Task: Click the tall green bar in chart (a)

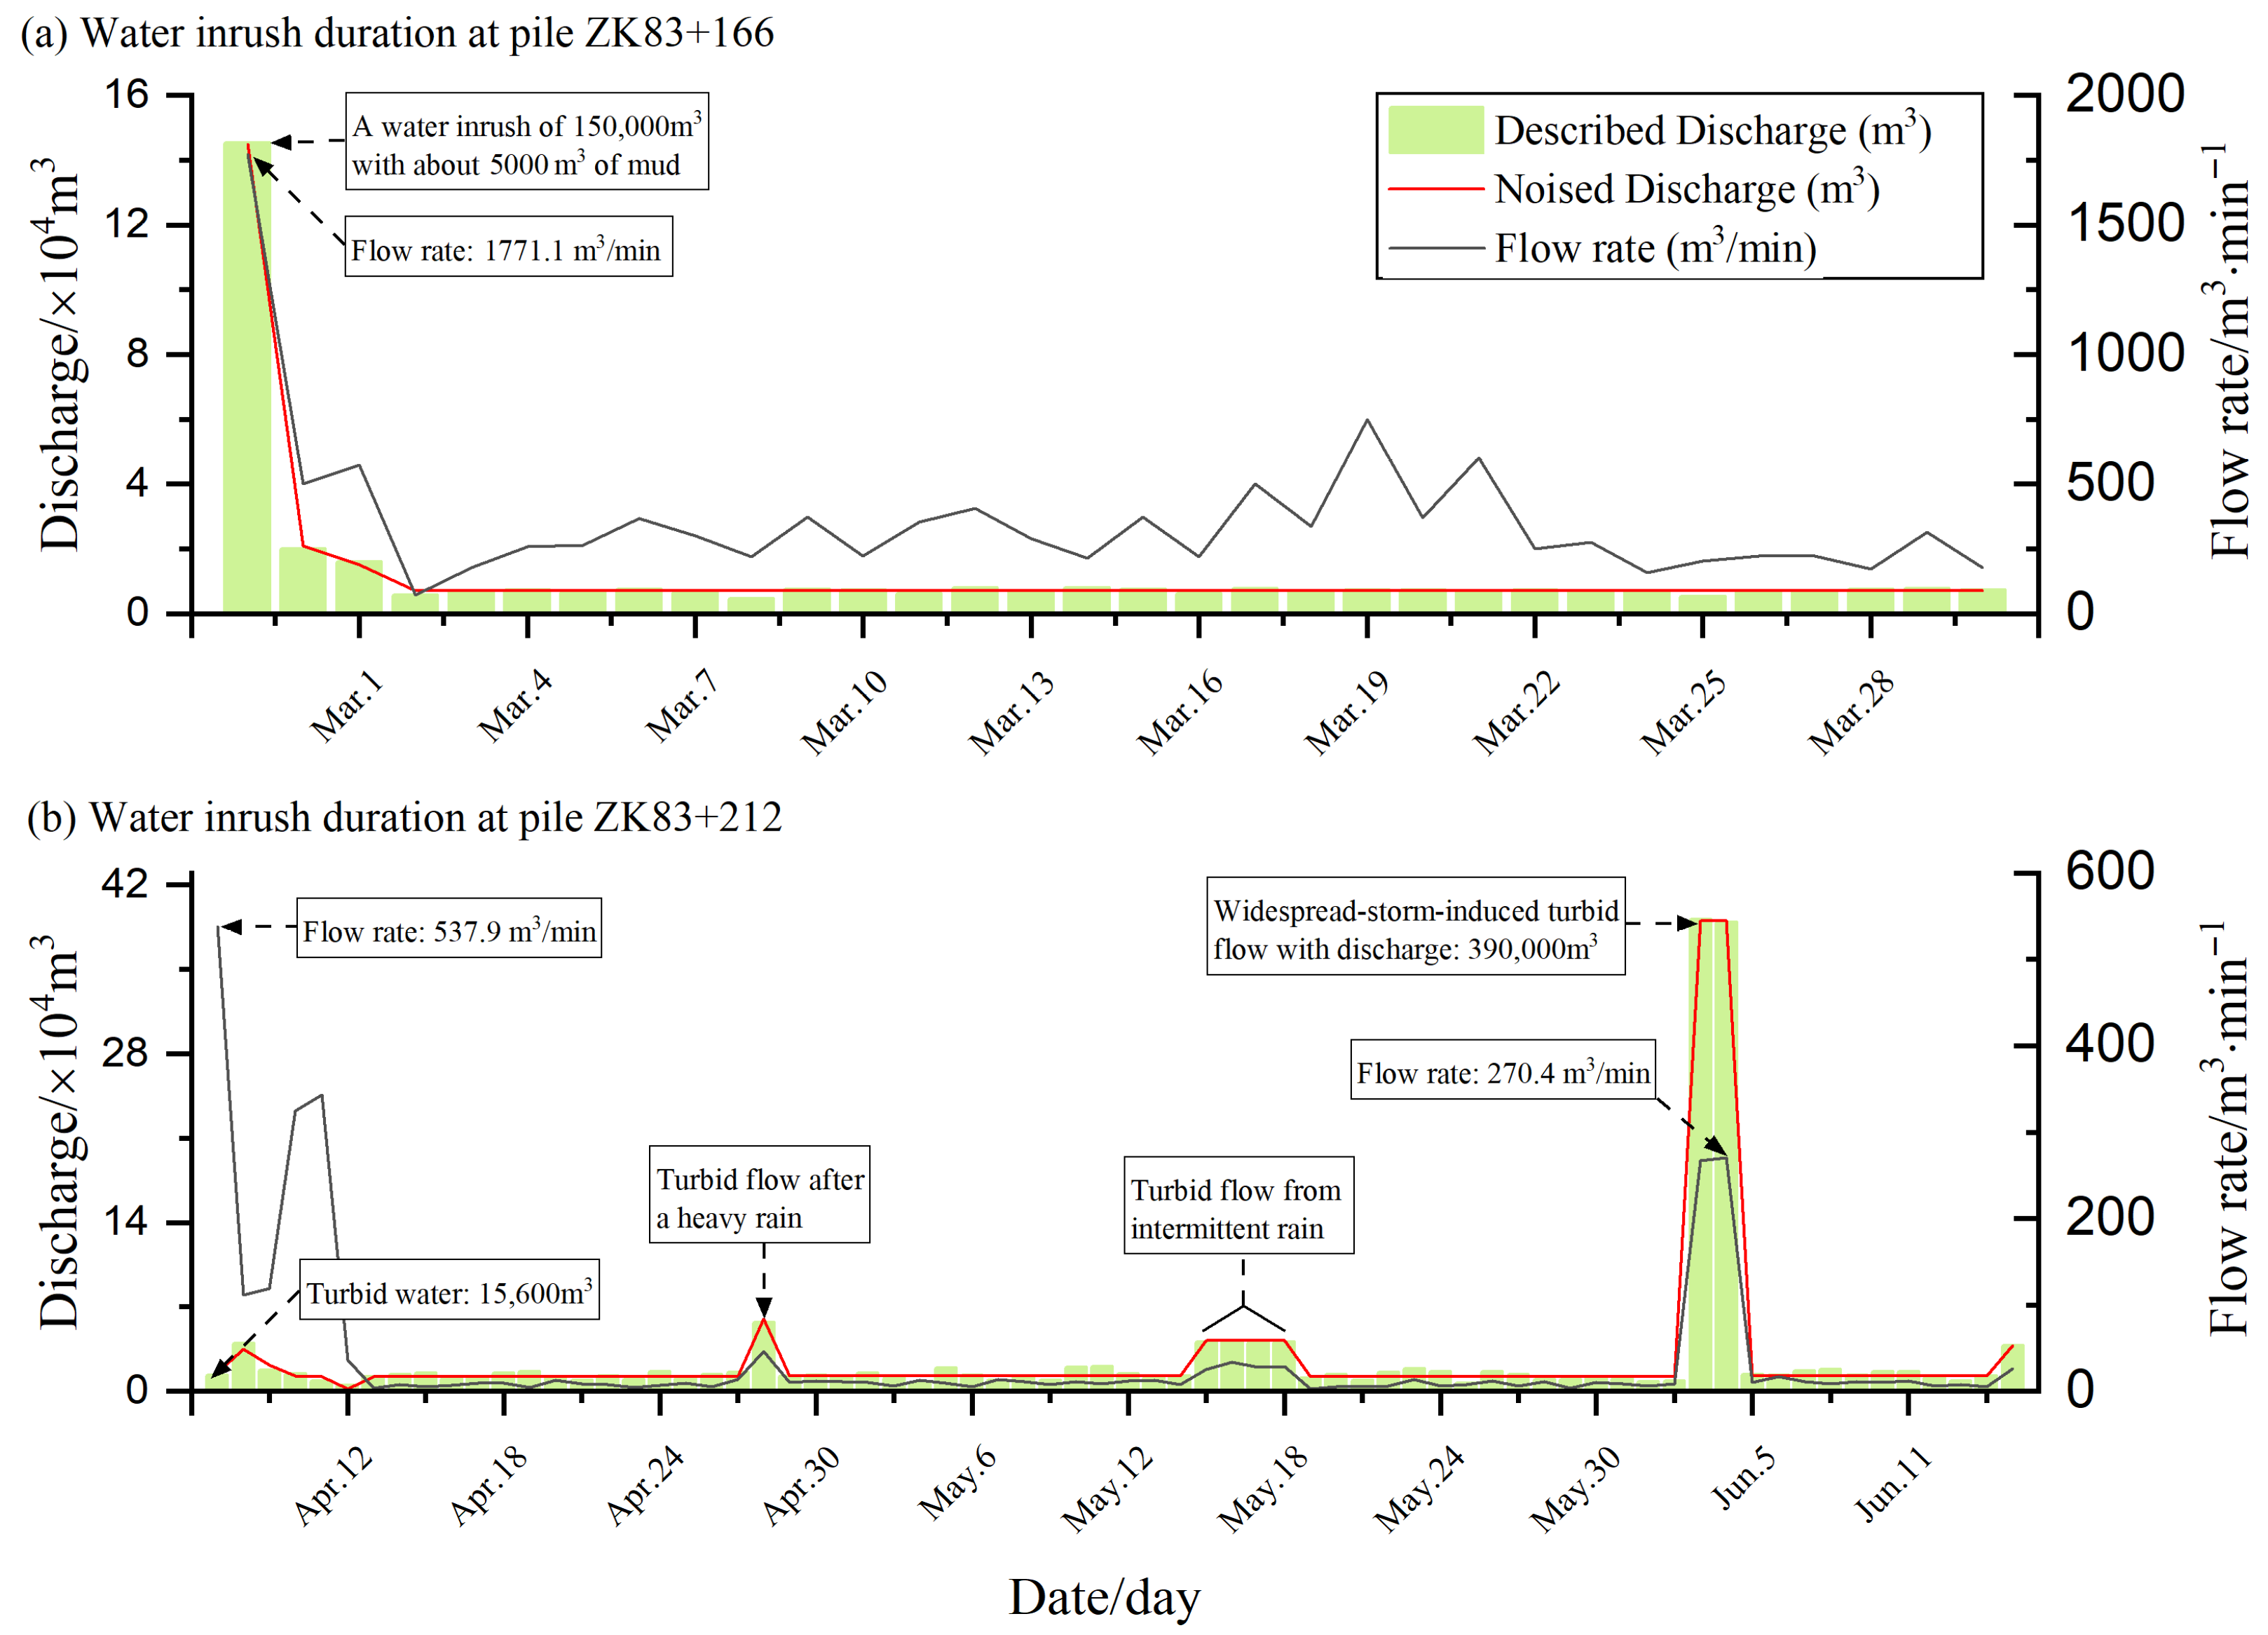Action: pos(246,380)
